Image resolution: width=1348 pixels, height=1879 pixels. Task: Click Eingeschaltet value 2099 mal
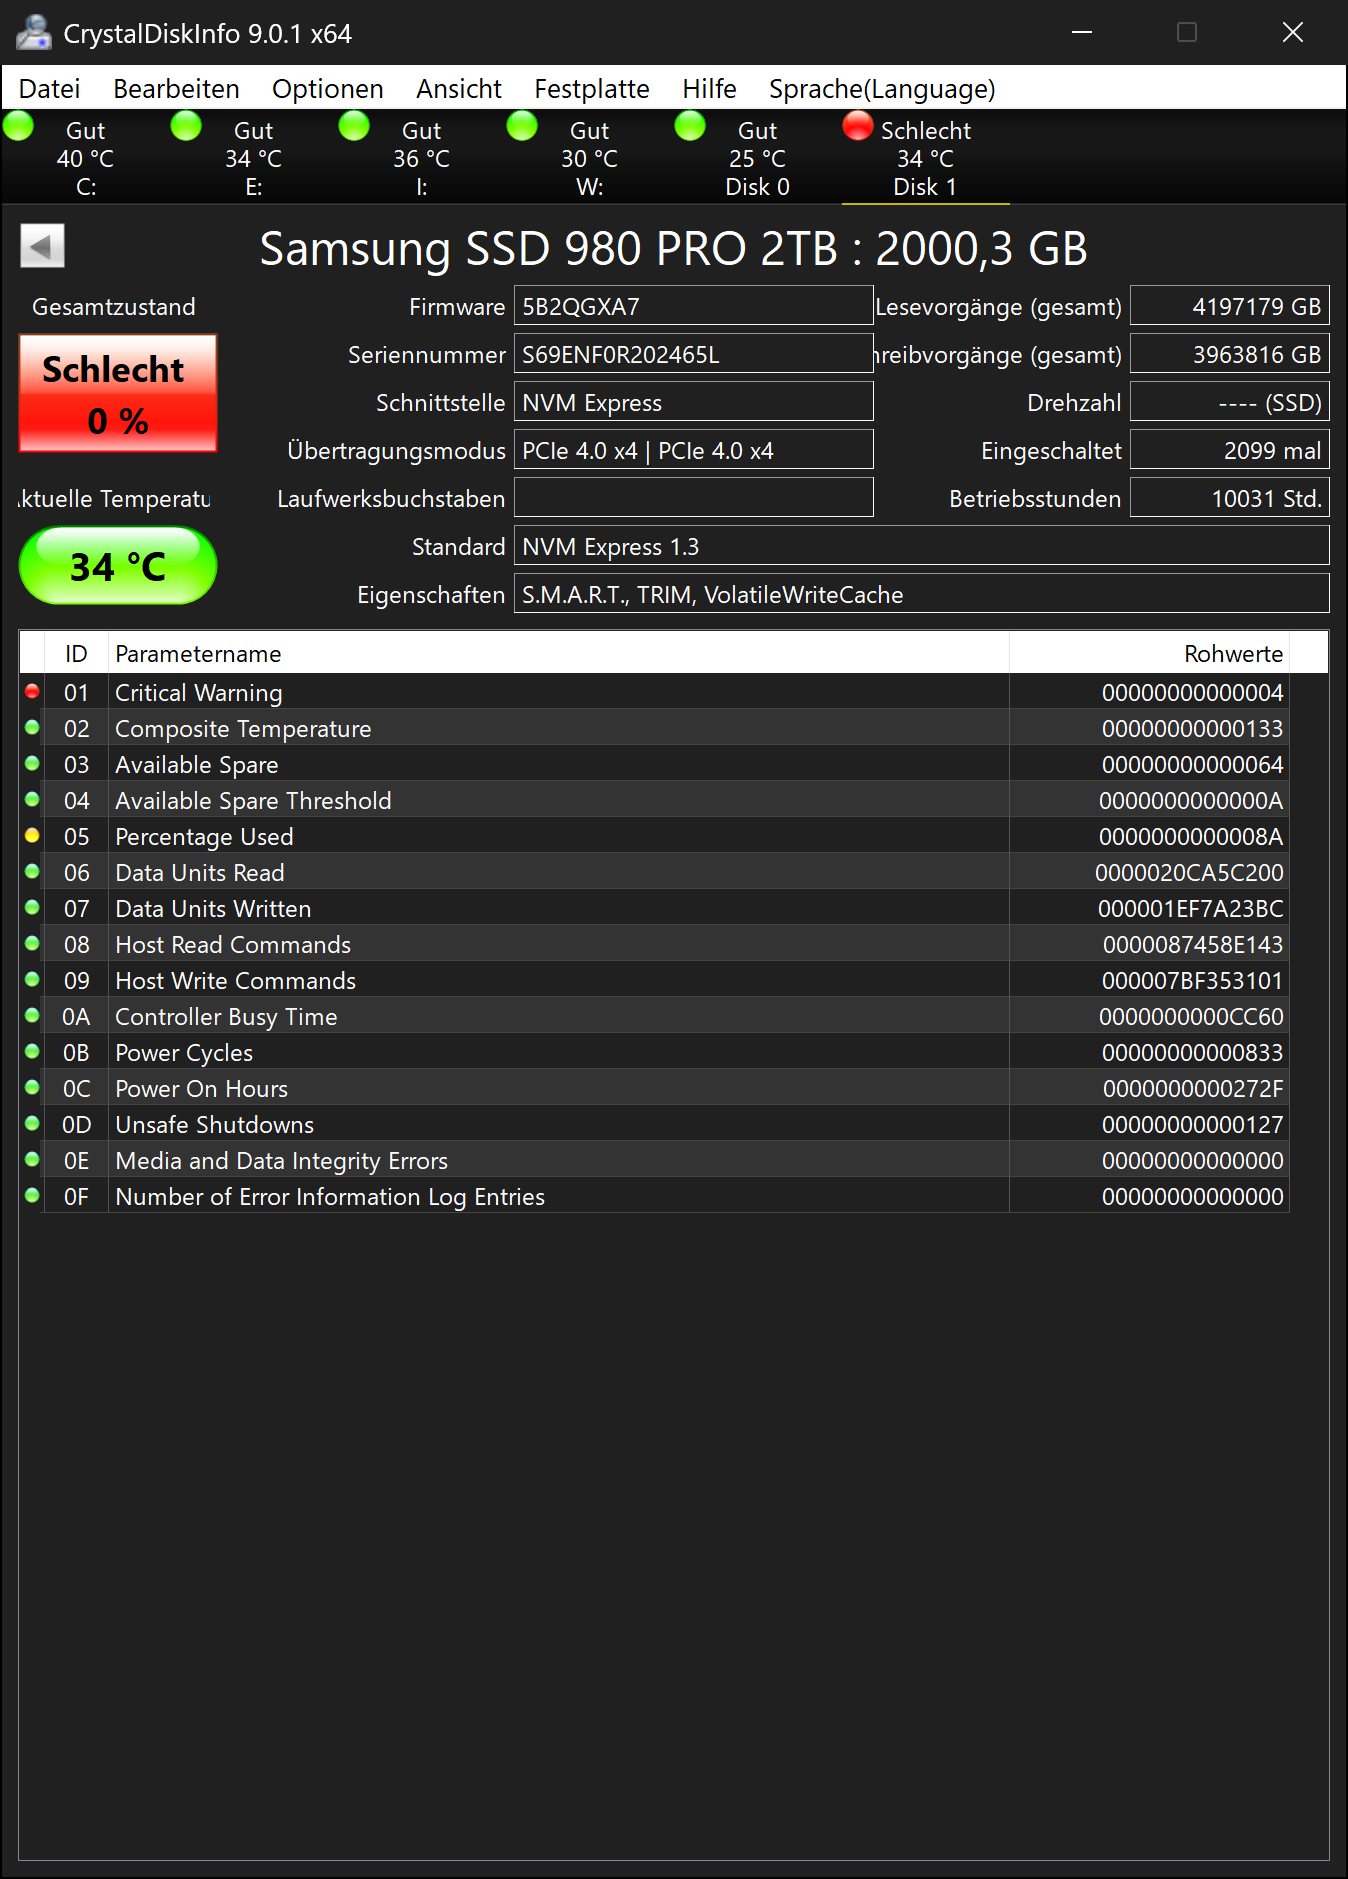[1229, 450]
